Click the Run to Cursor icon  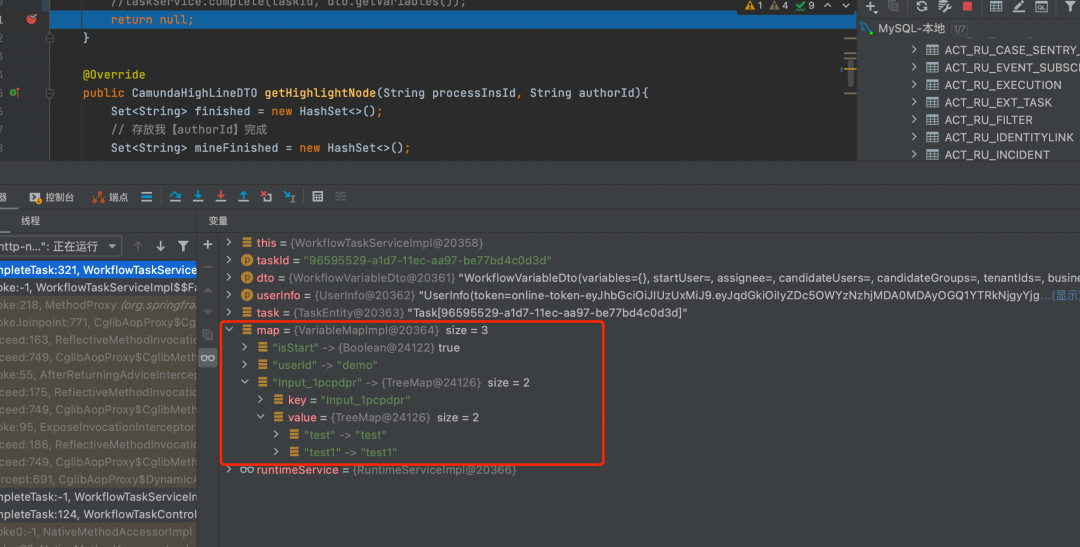coord(289,196)
